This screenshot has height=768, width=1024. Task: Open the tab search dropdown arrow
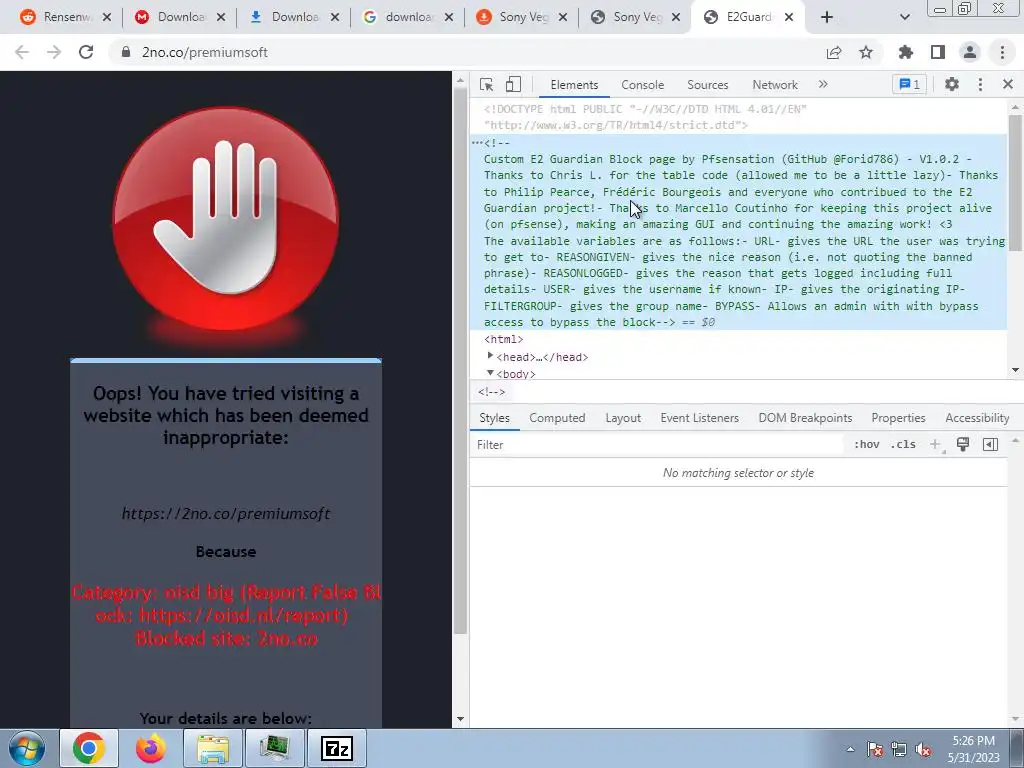tap(904, 17)
